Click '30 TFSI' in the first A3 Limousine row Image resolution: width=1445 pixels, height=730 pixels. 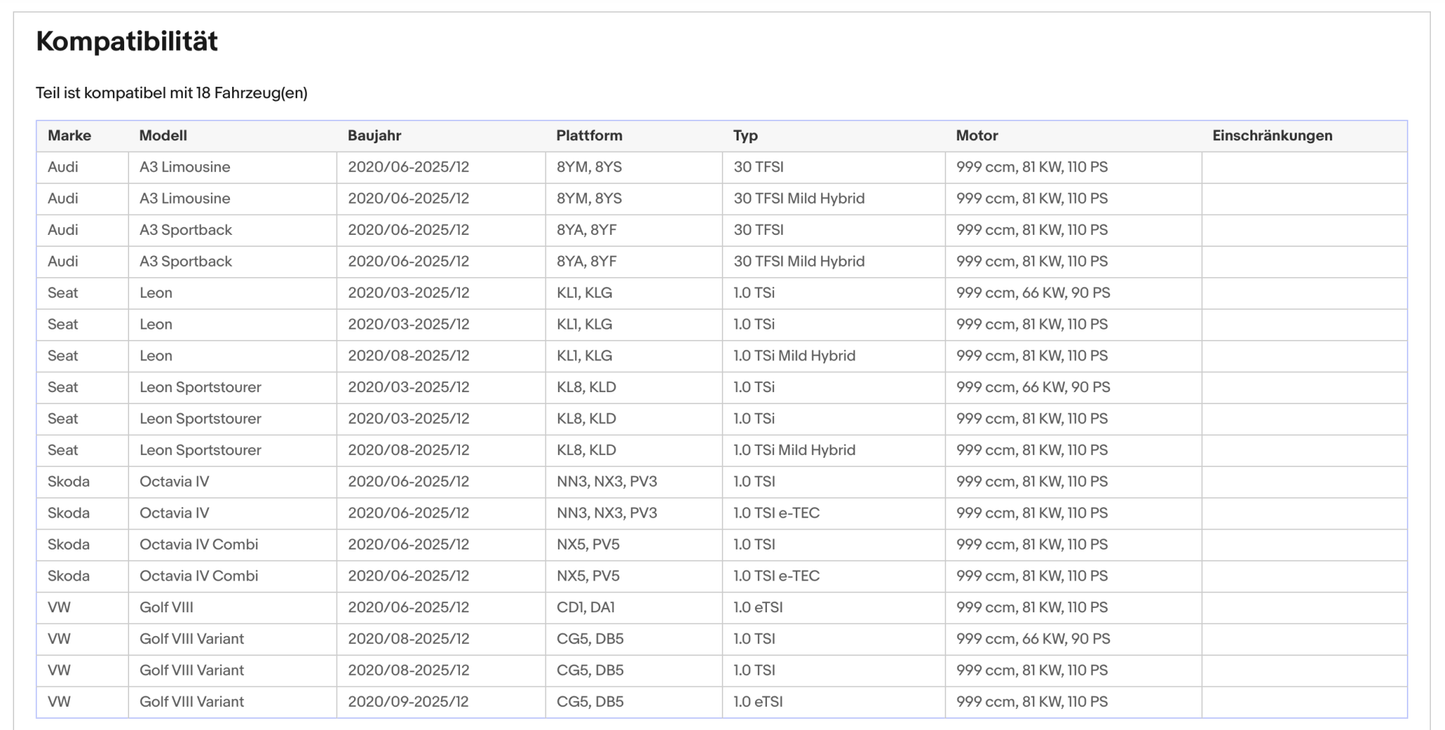[758, 167]
